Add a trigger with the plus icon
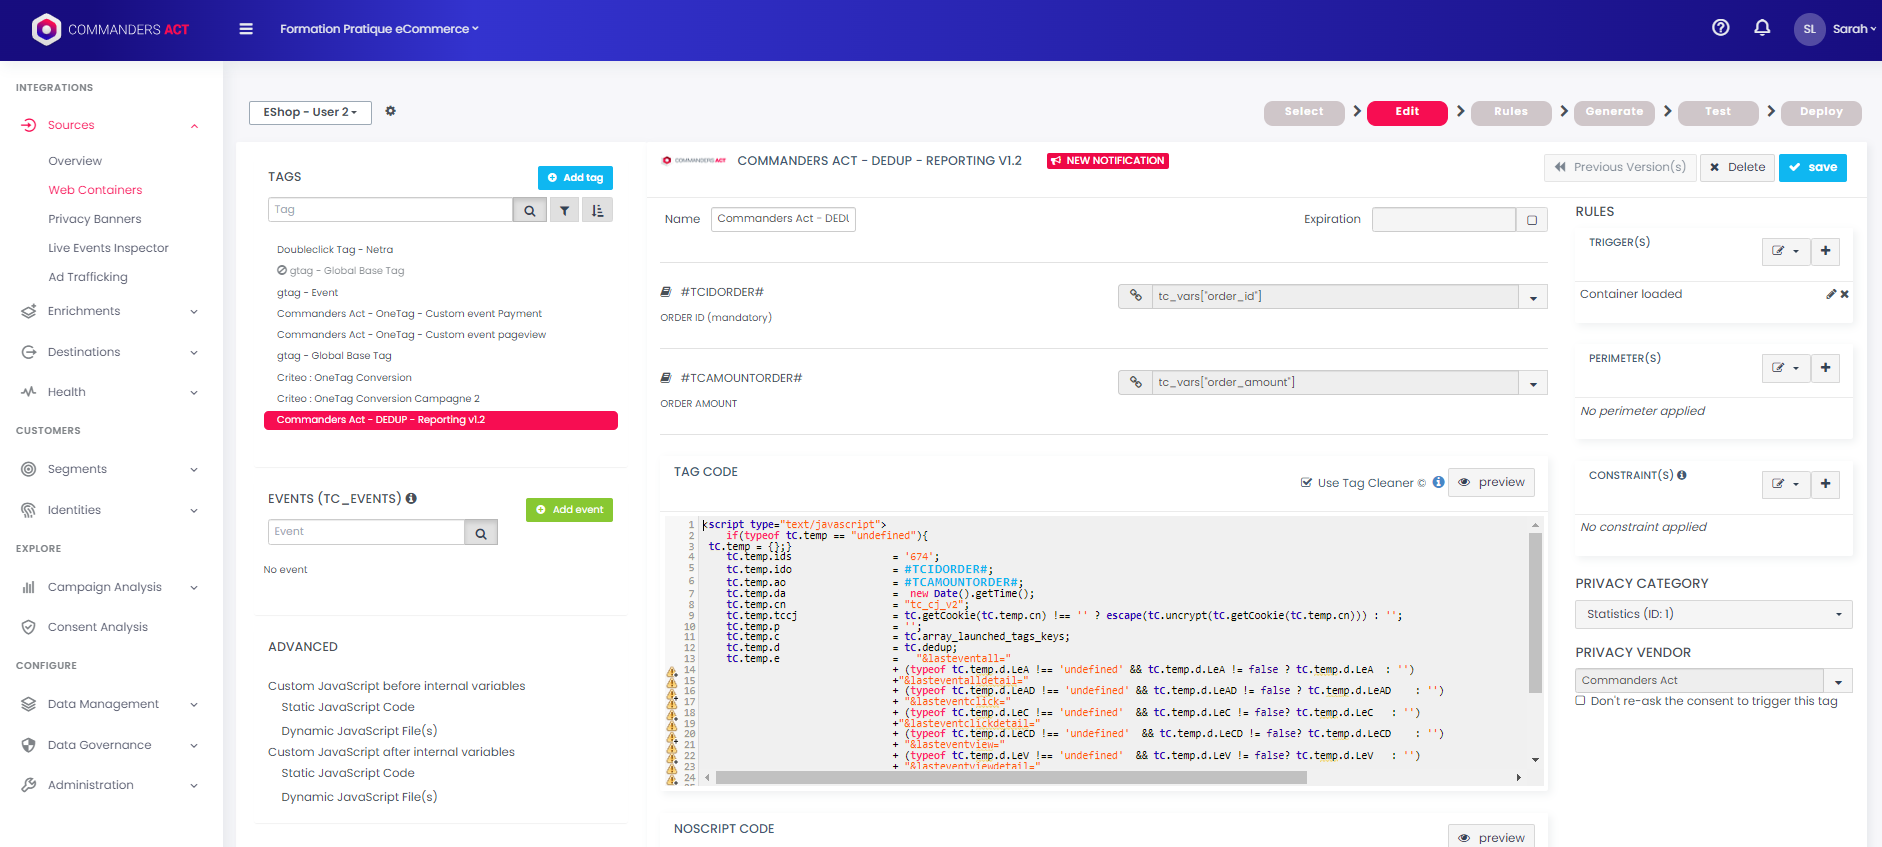The image size is (1882, 847). [1825, 251]
